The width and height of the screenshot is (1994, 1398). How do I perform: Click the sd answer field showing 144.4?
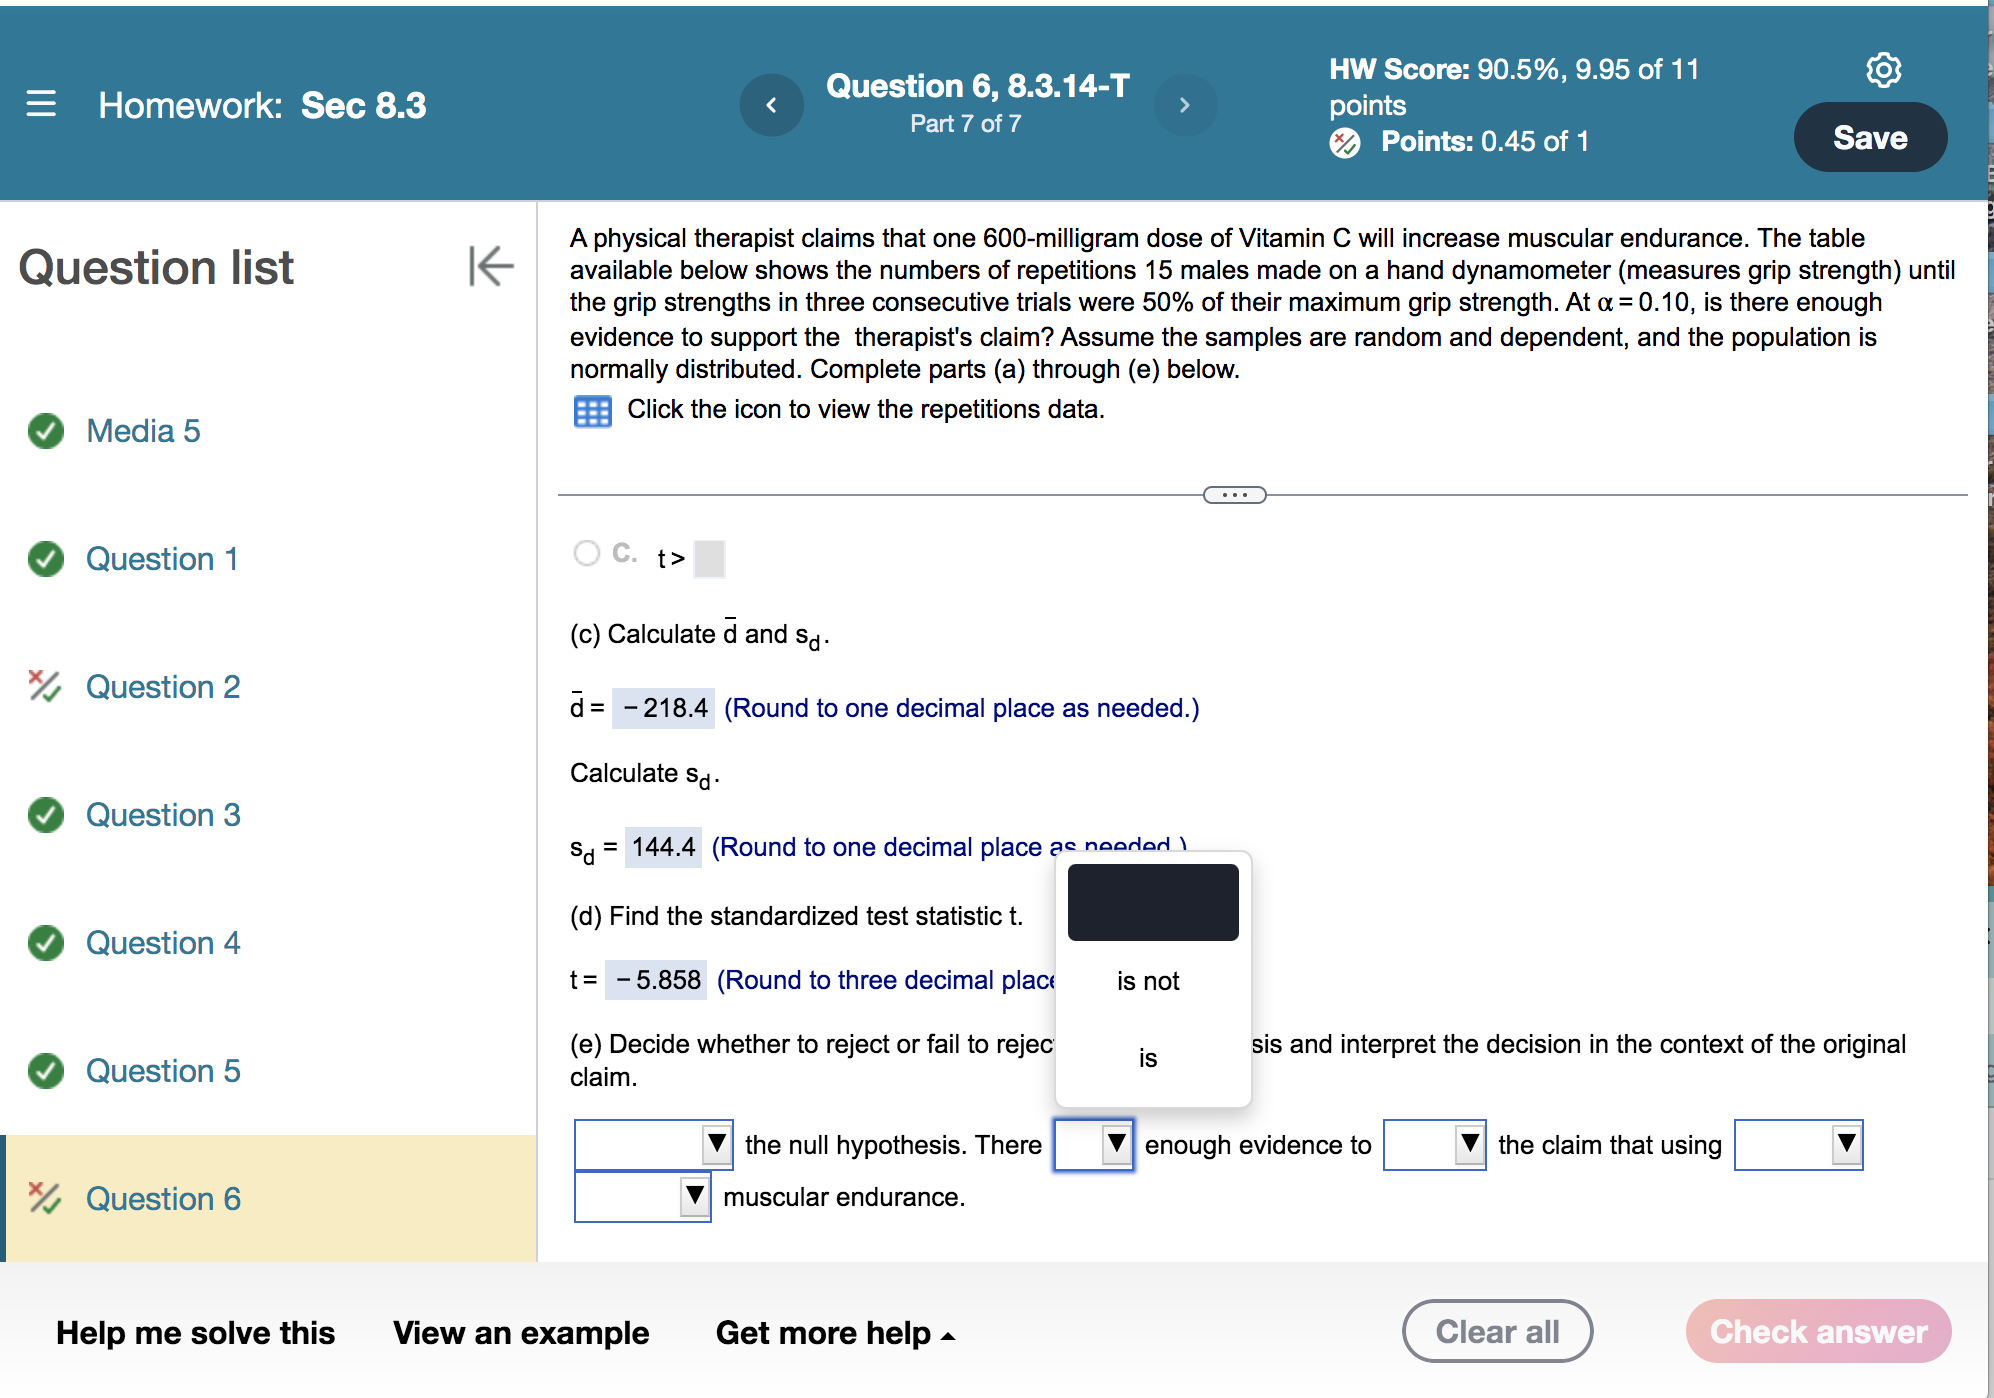pos(663,847)
